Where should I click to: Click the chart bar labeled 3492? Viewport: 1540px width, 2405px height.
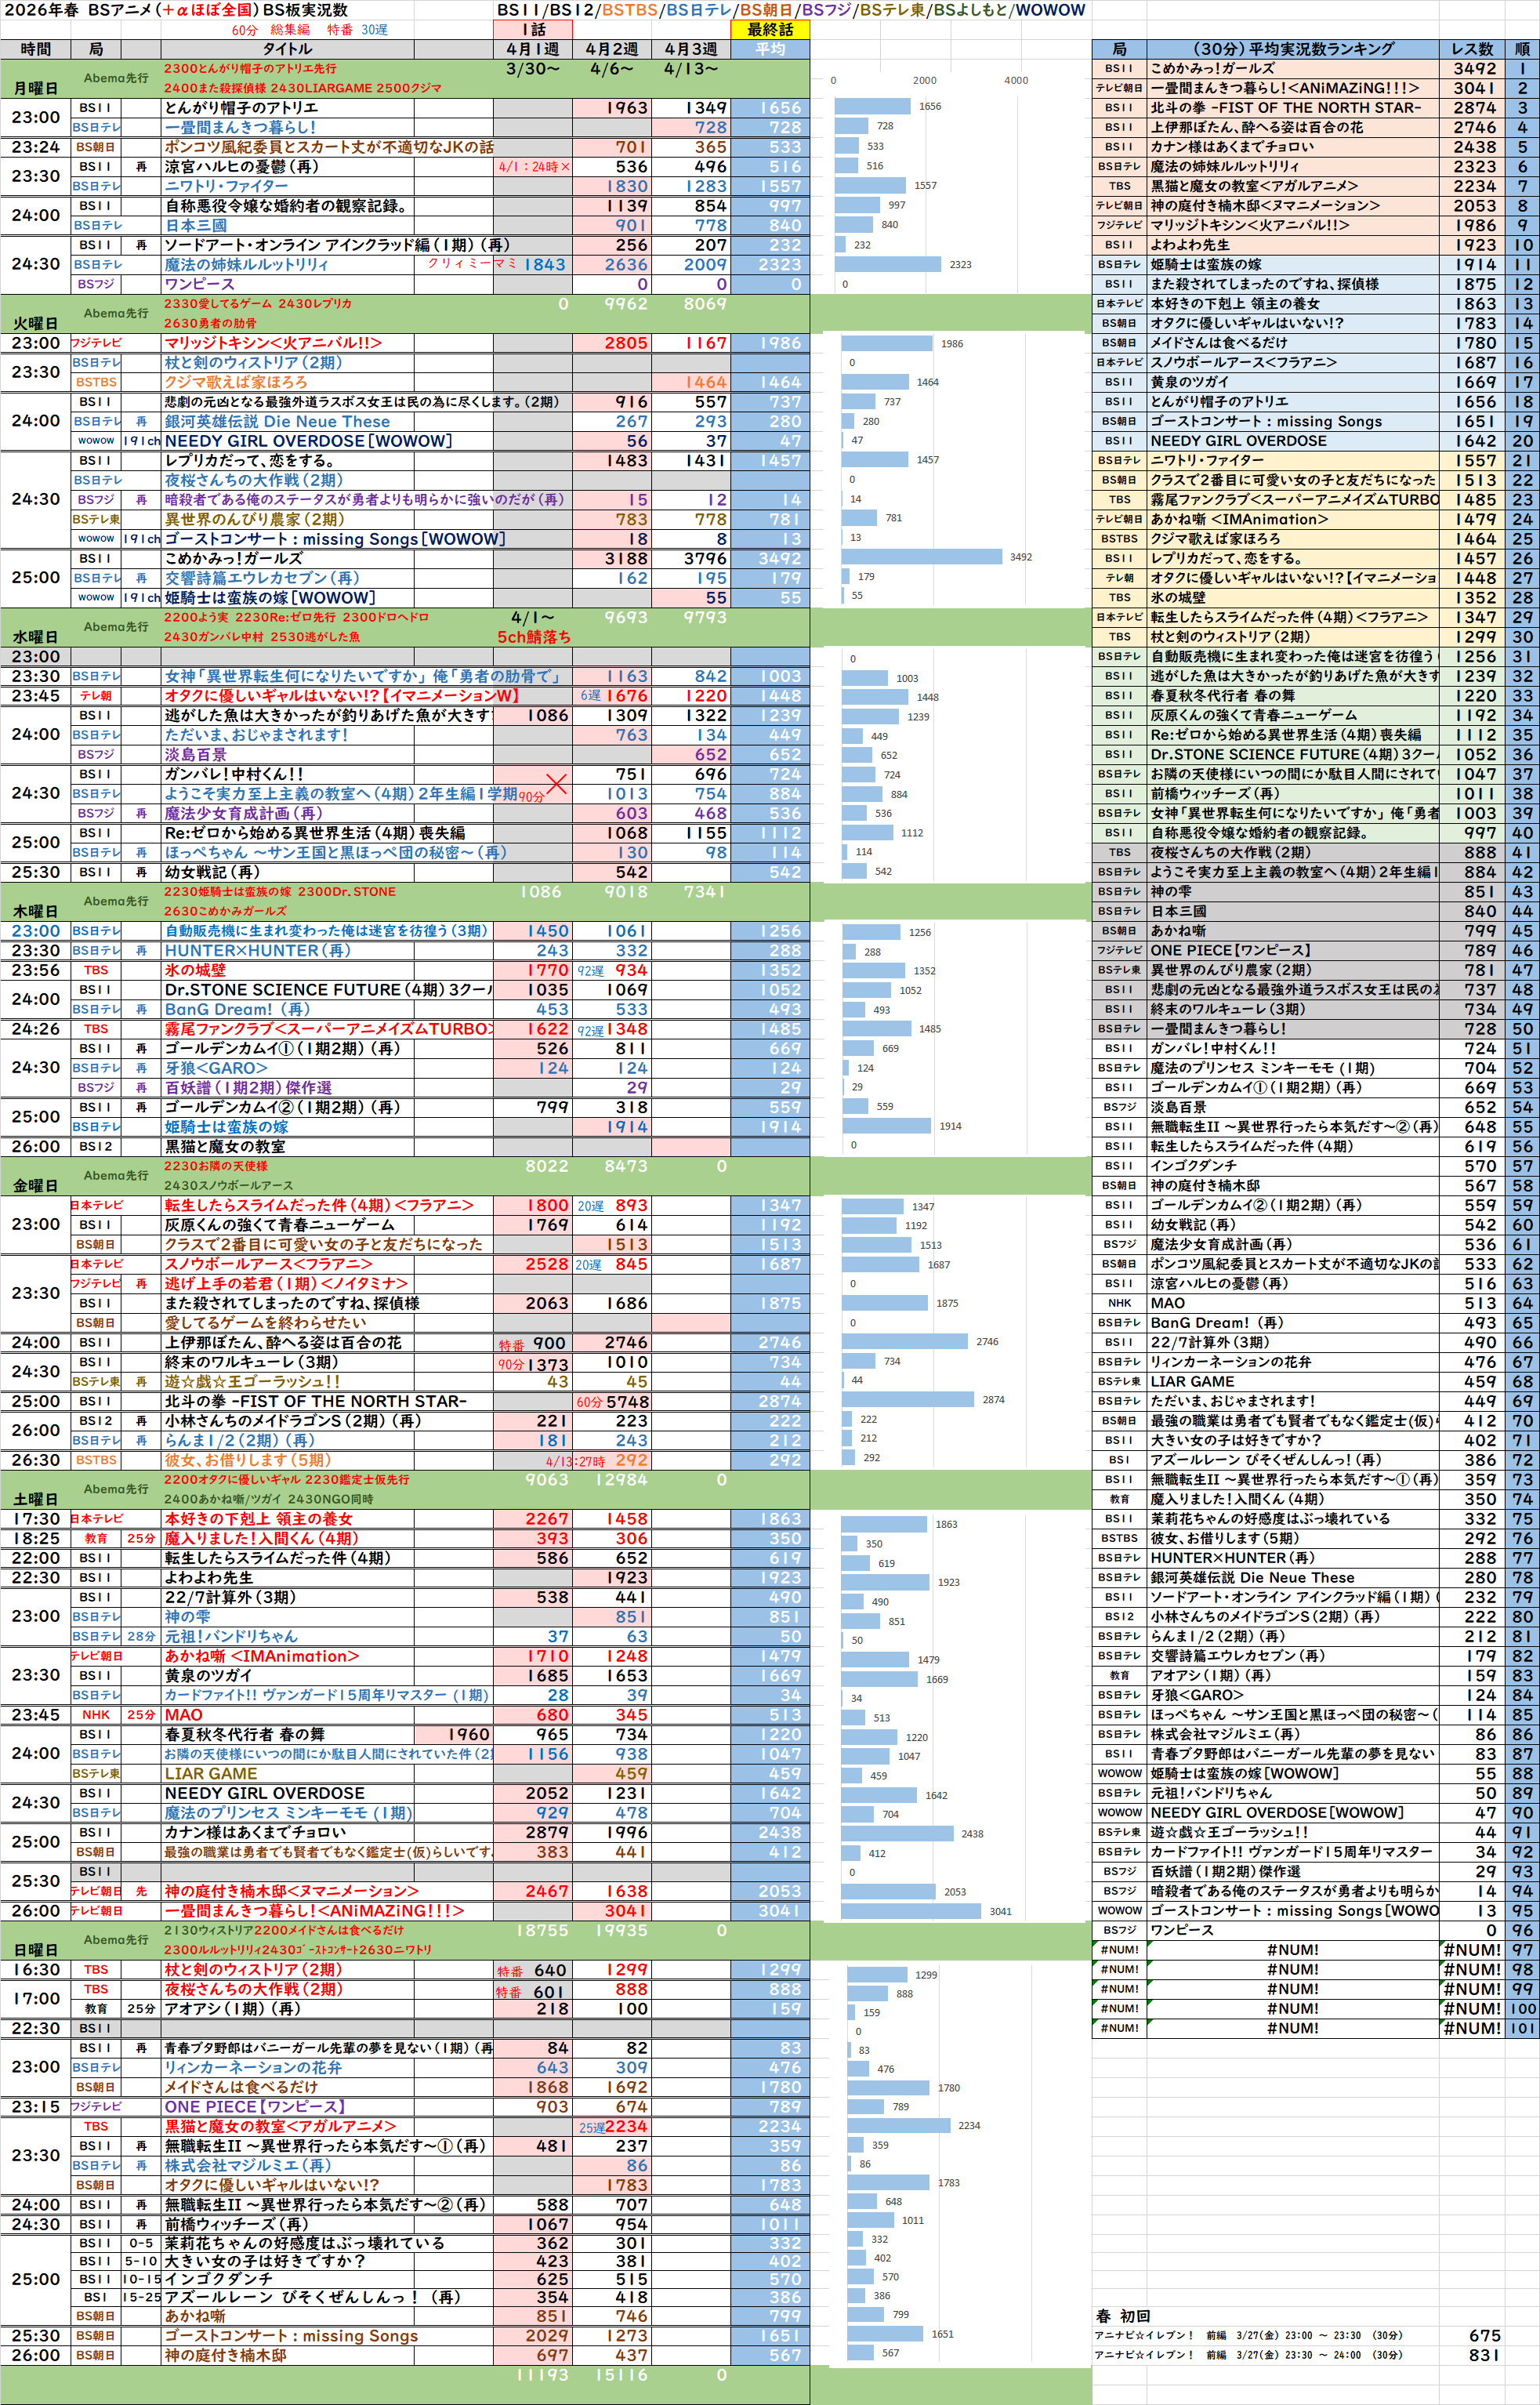click(921, 557)
